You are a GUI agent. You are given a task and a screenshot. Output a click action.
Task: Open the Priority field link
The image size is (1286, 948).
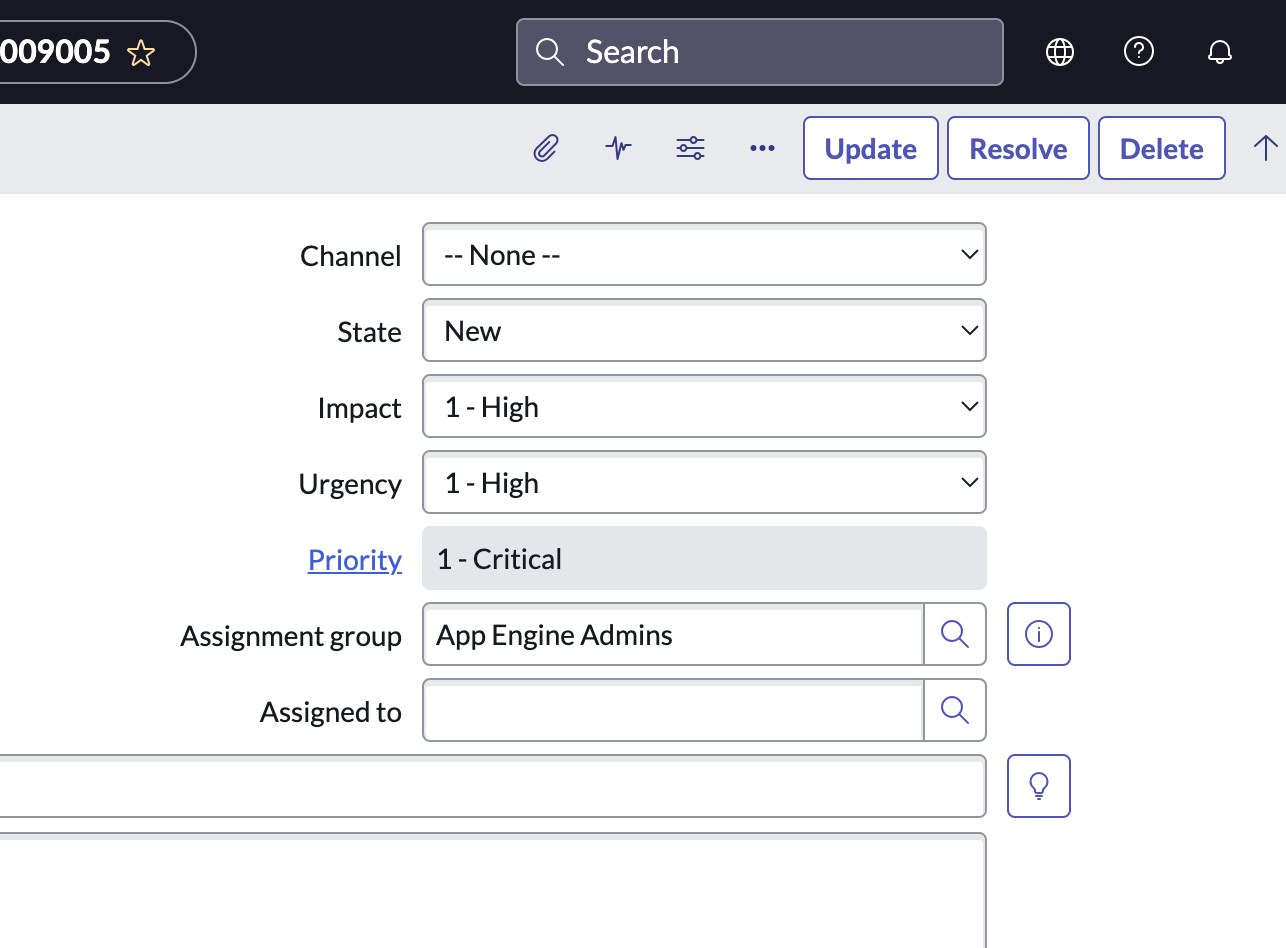(355, 560)
